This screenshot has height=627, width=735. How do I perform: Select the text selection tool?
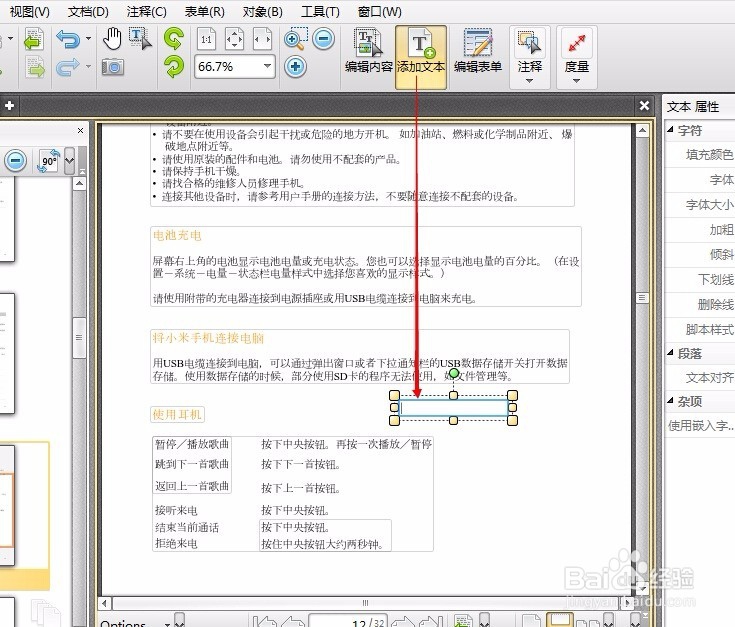tap(140, 38)
